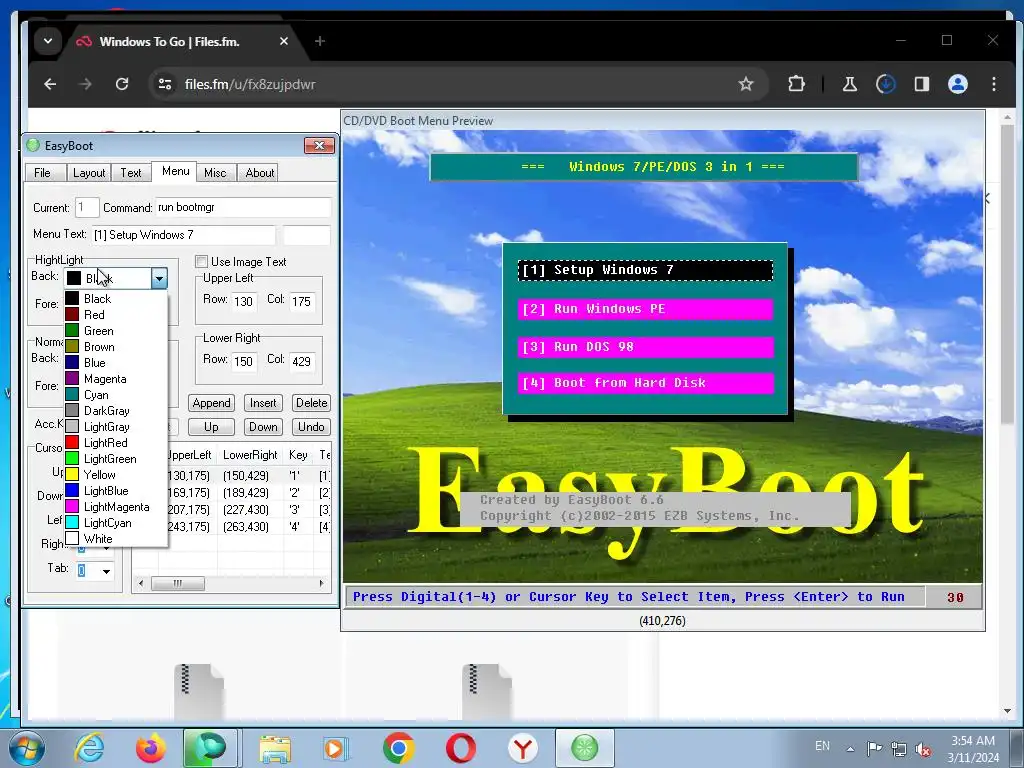The image size is (1024, 768).
Task: Click the Undo button
Action: point(312,427)
